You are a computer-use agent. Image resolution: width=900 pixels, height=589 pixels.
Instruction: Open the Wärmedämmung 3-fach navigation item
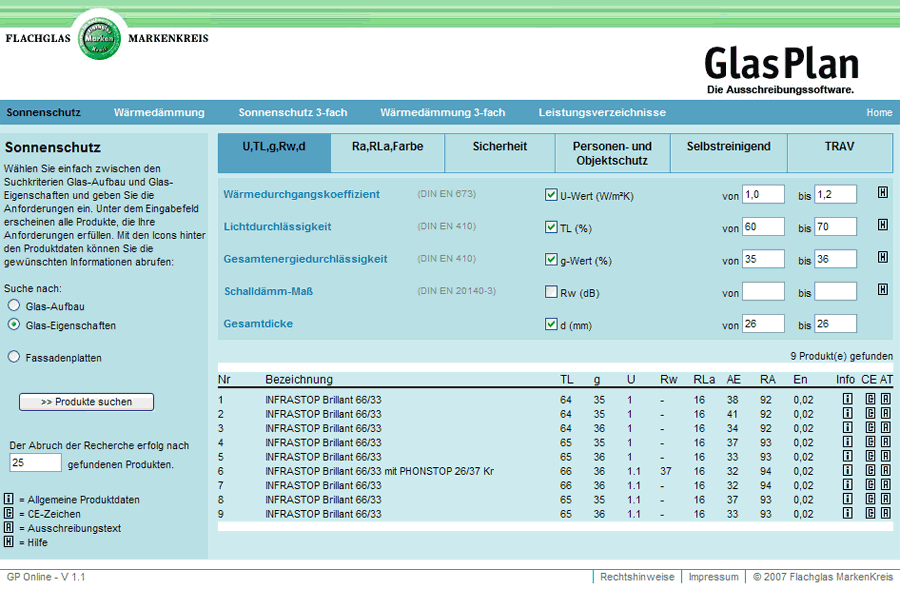[x=443, y=113]
